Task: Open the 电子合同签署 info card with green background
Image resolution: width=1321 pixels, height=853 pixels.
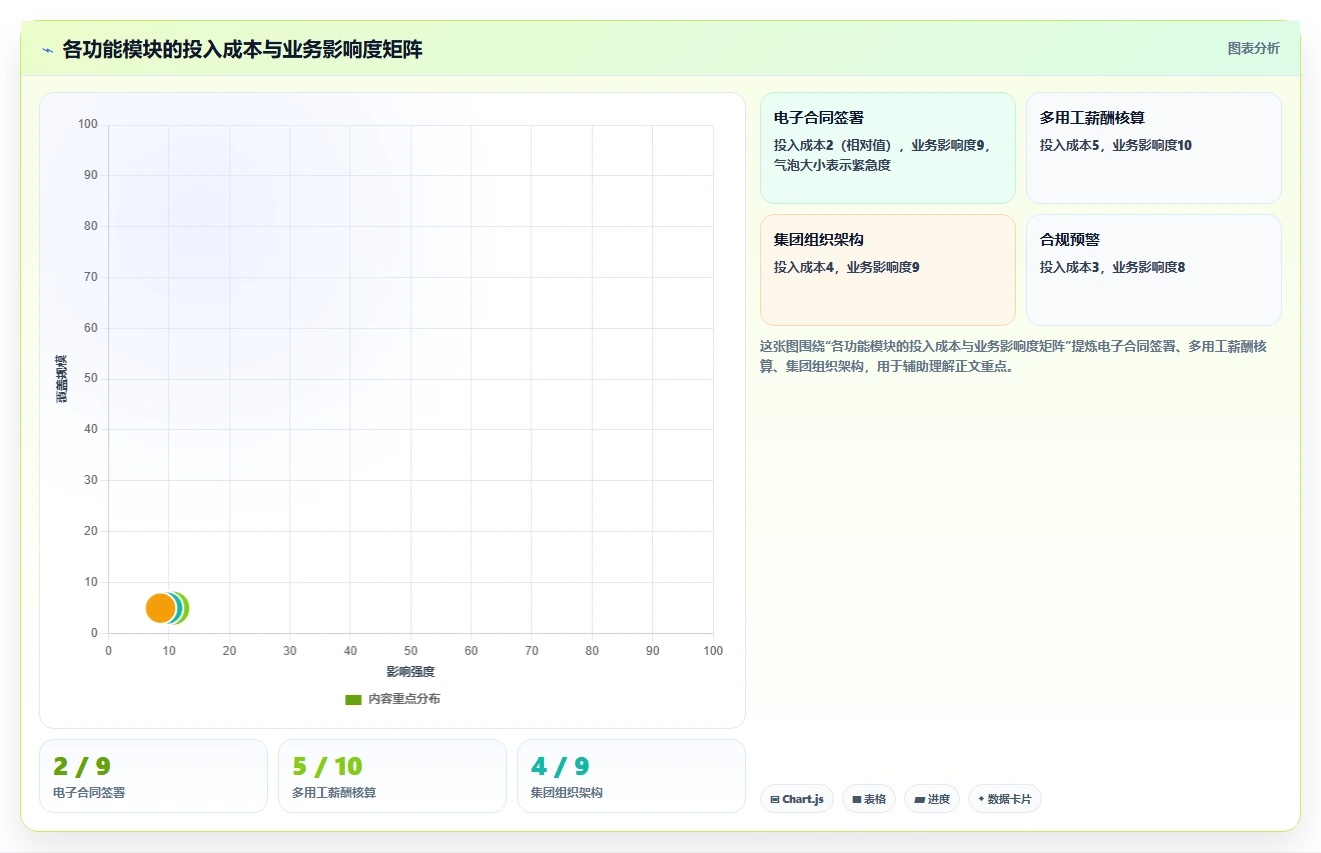Action: [x=887, y=148]
